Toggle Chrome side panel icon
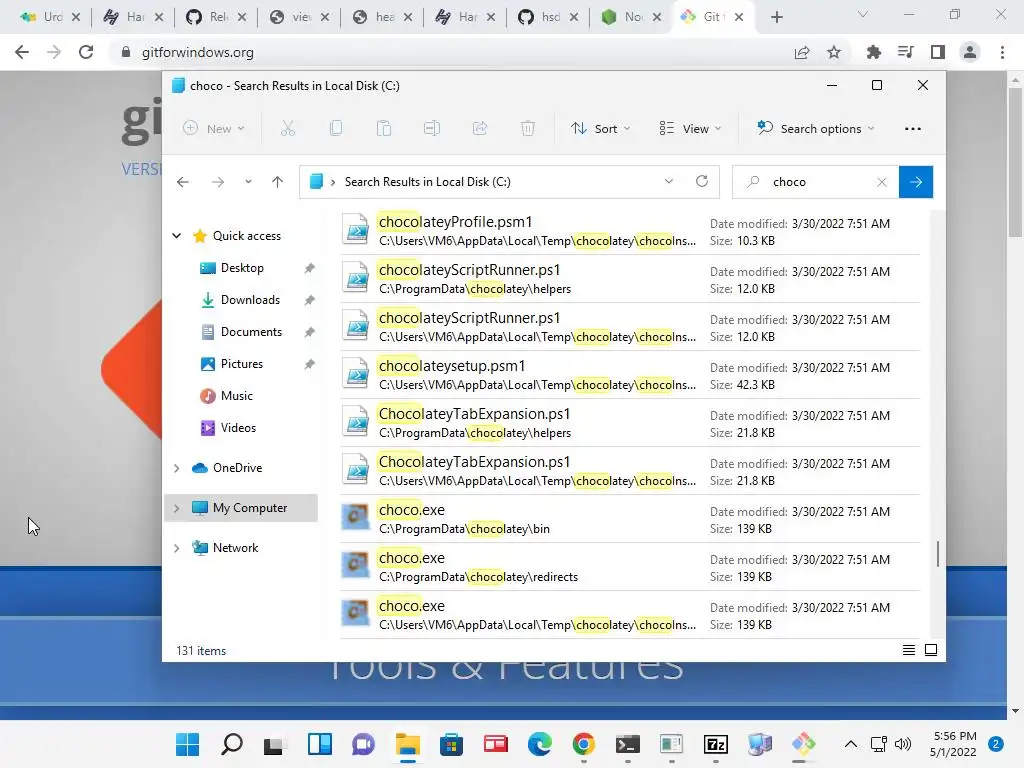 coord(938,52)
